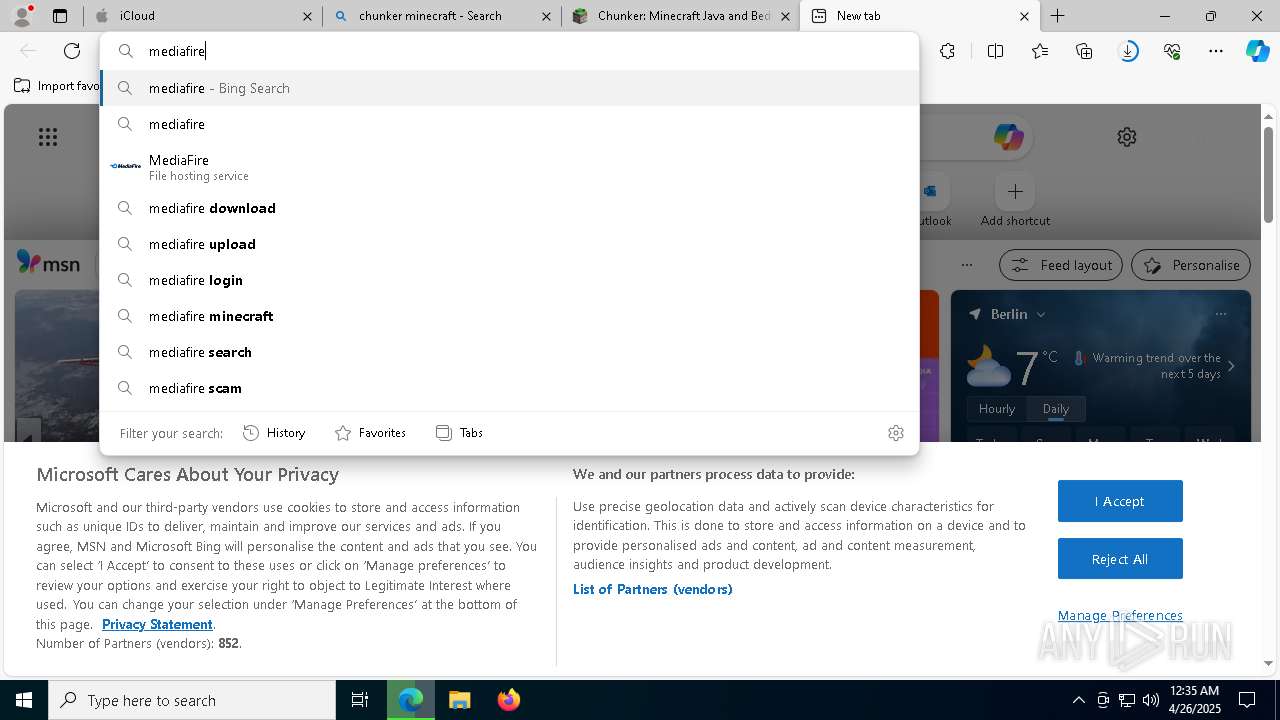
Task: Click Reject All button
Action: (1120, 559)
